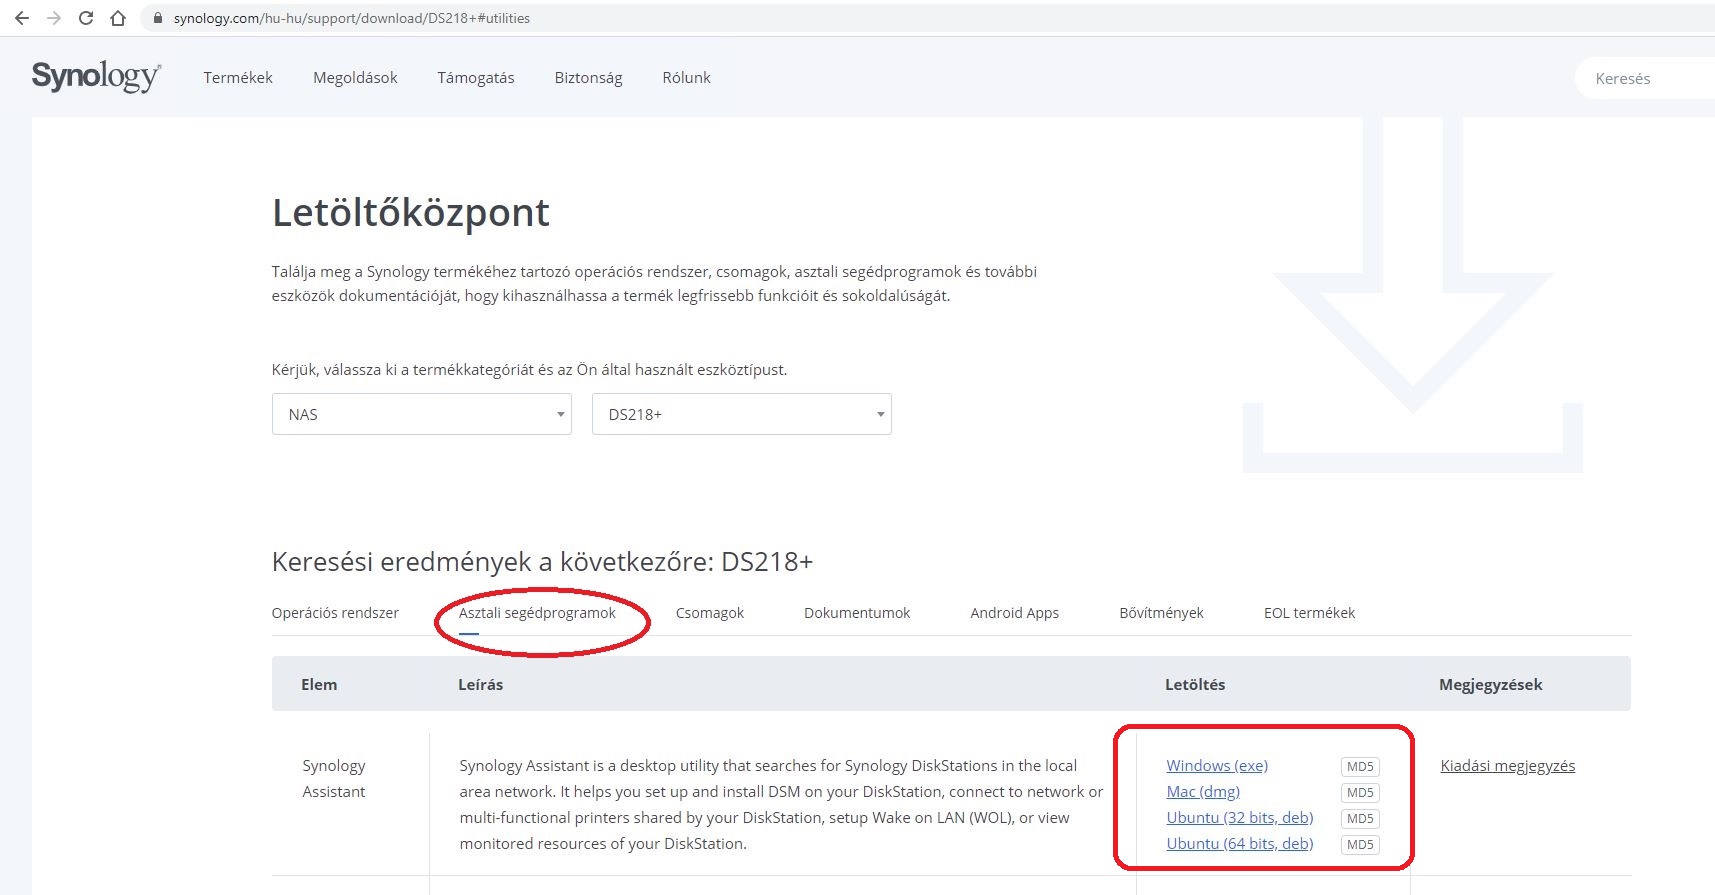Switch to the Csomagok tab
1715x895 pixels.
709,613
